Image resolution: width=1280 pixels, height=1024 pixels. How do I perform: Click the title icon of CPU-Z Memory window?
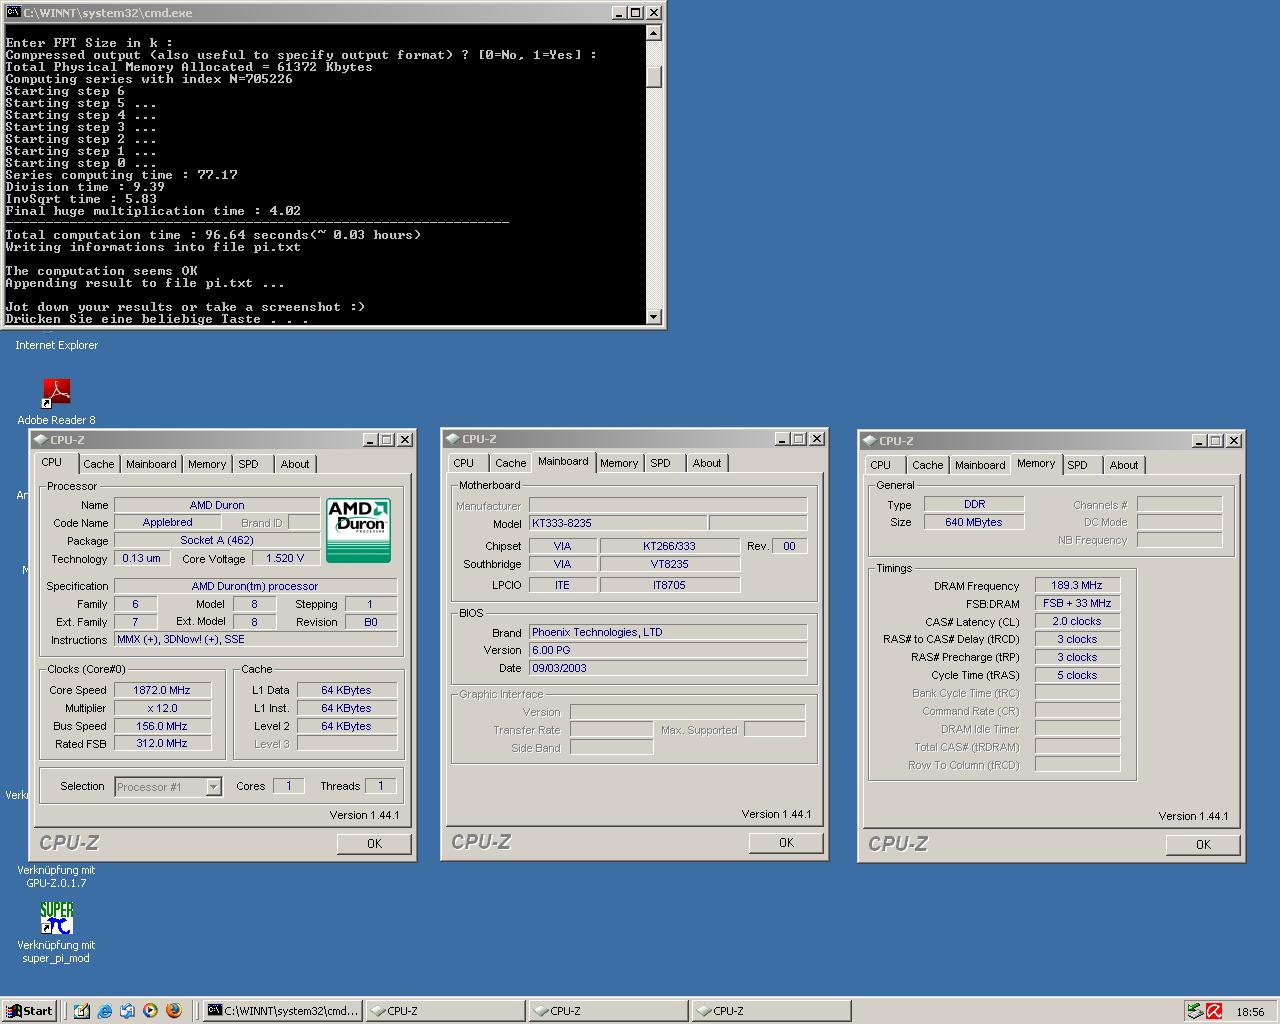pyautogui.click(x=869, y=440)
